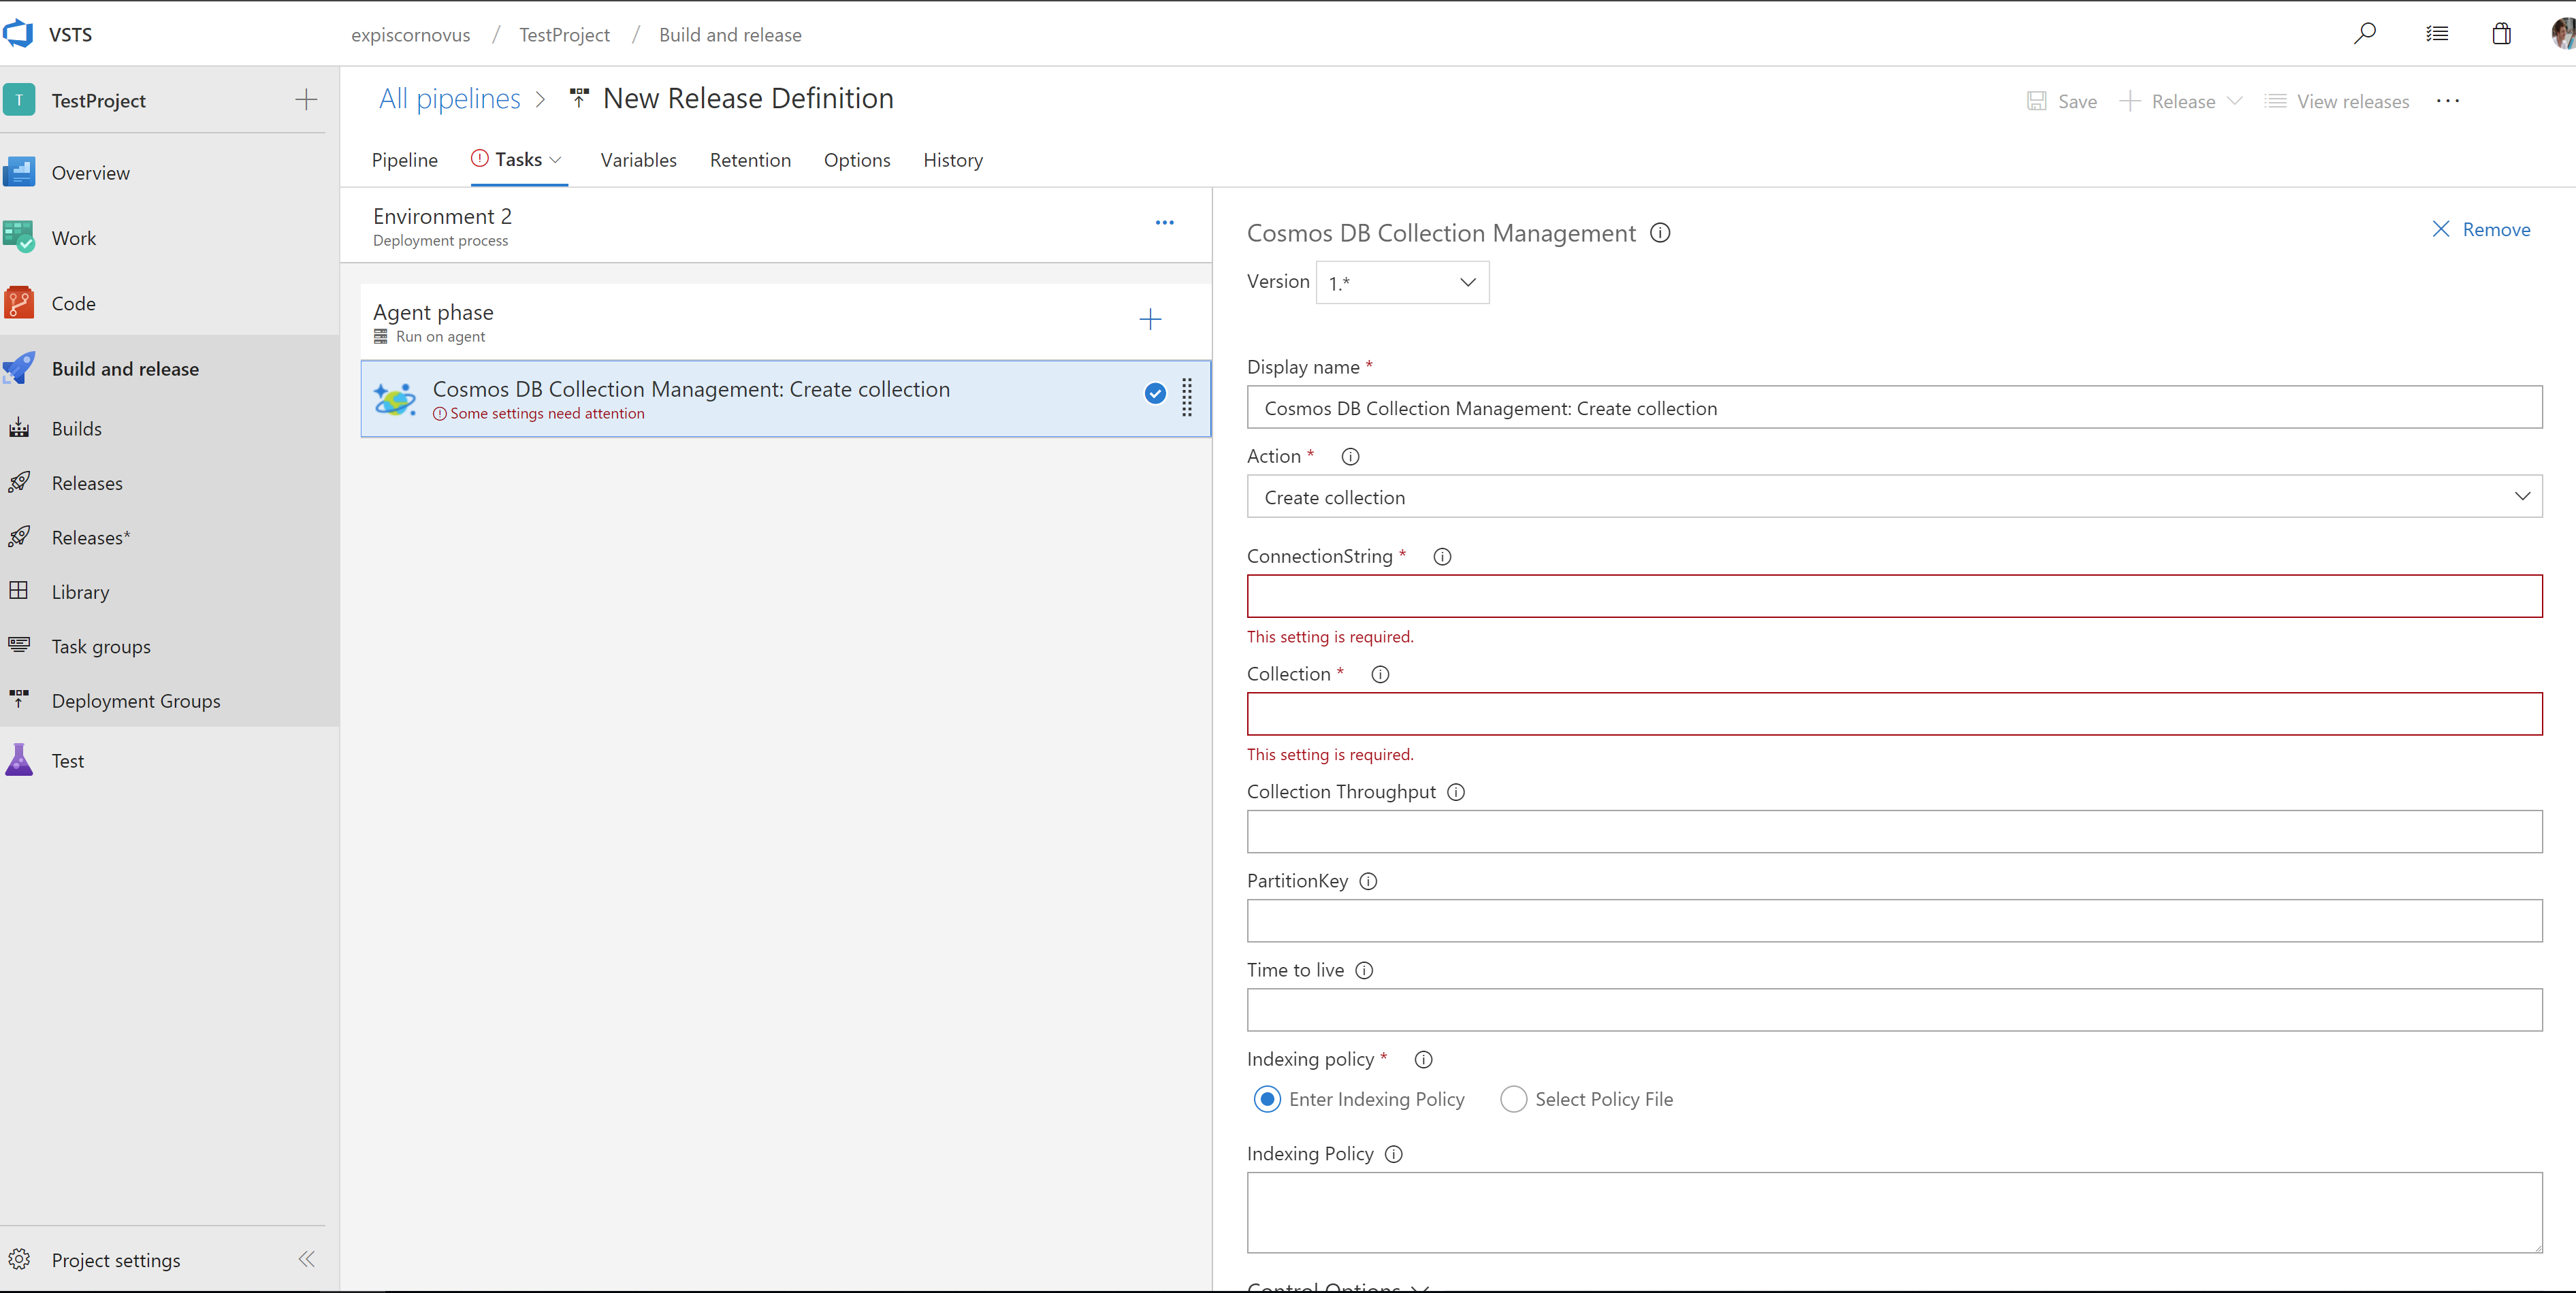
Task: Click the Project settings gear icon
Action: tap(19, 1259)
